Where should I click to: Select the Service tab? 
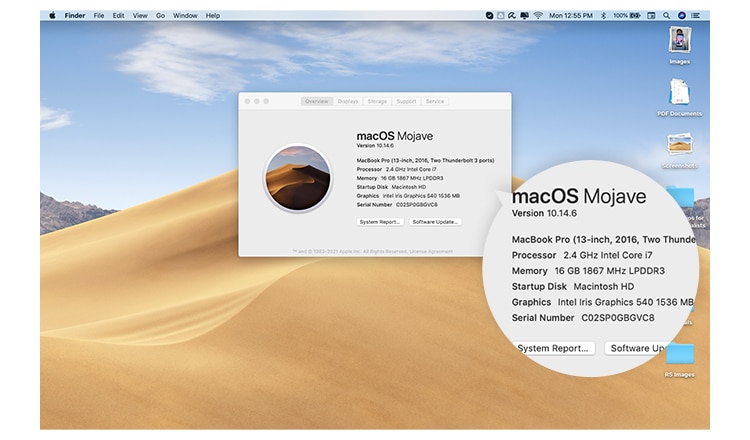[435, 101]
